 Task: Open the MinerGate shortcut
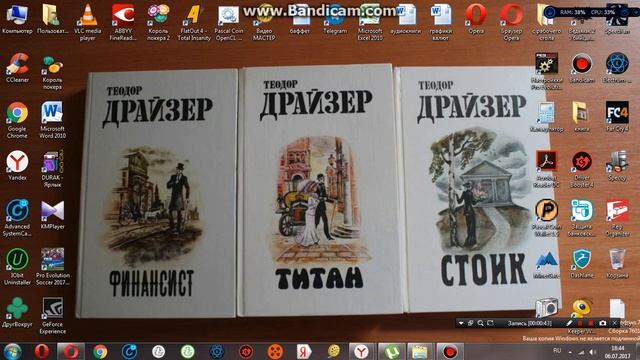547,264
